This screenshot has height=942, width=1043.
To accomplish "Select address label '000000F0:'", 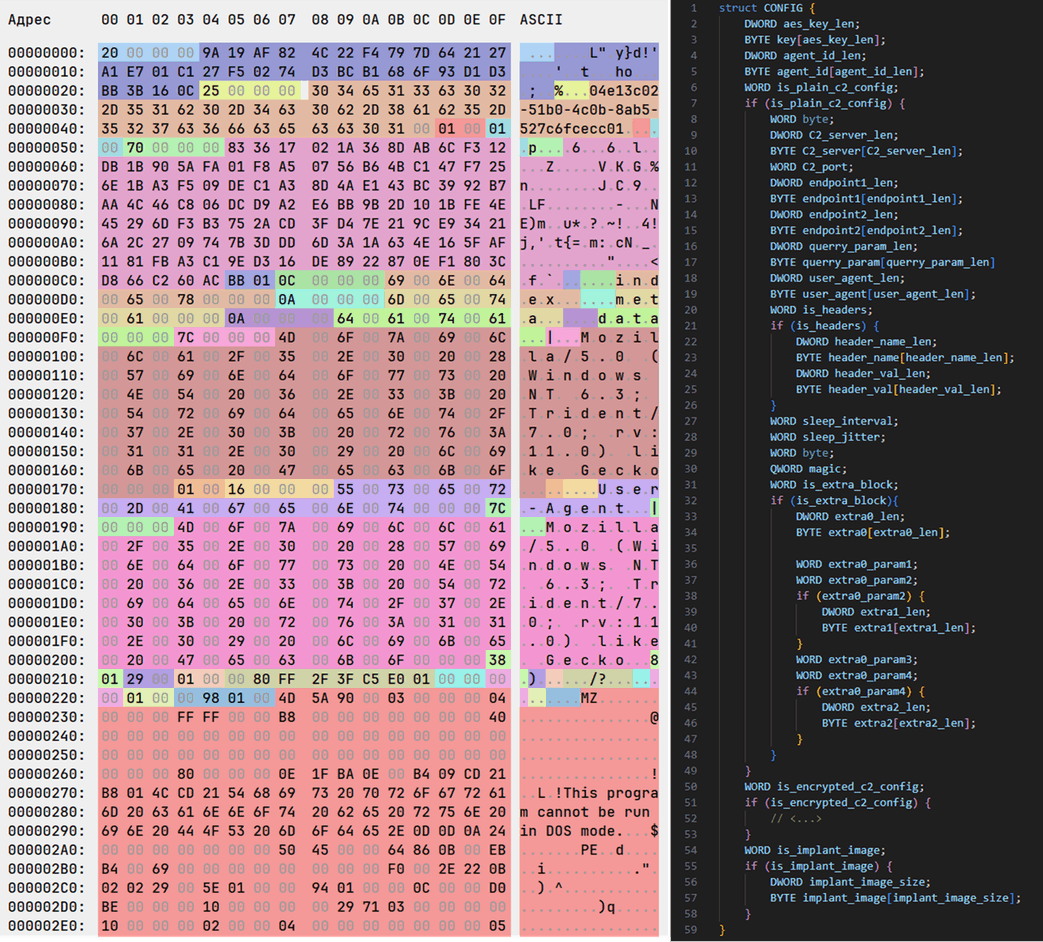I will pyautogui.click(x=47, y=337).
